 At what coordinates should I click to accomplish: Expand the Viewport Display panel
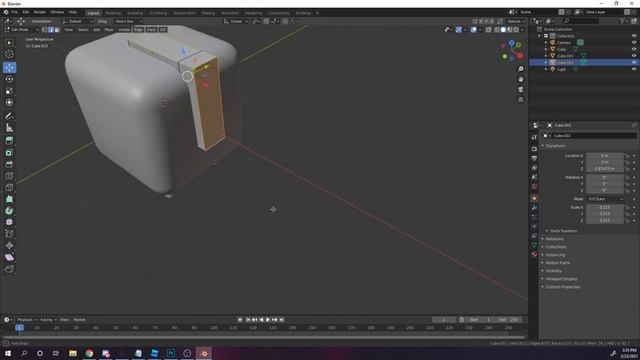tap(561, 279)
